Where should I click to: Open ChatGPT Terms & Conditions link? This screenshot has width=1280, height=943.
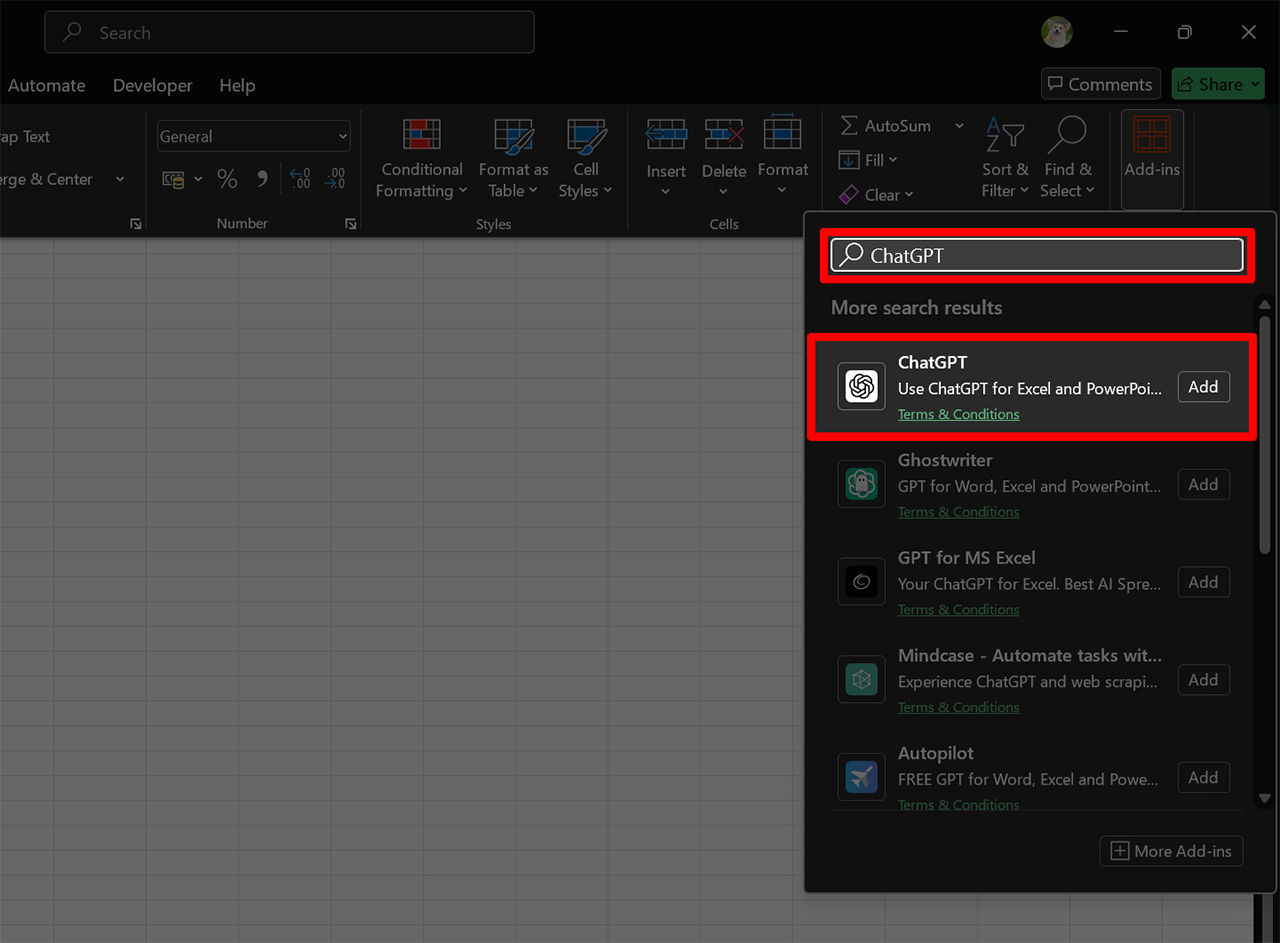(x=958, y=414)
